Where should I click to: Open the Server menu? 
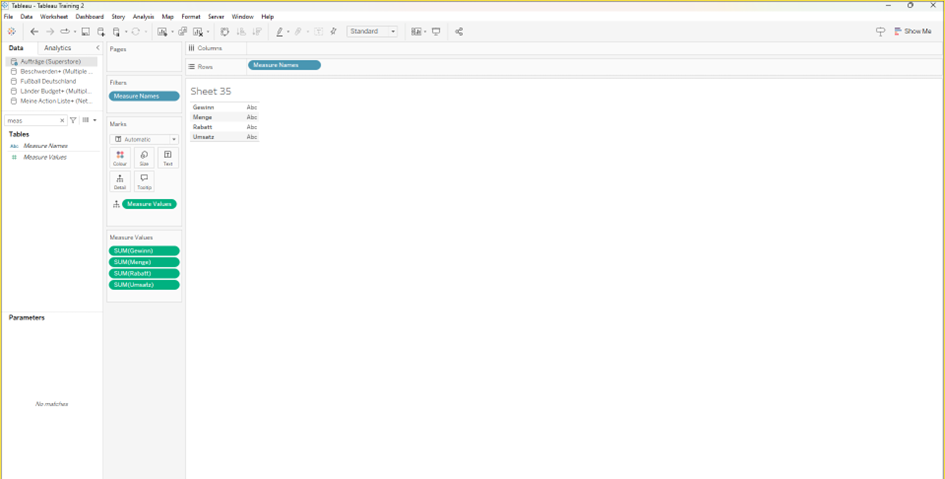point(216,17)
